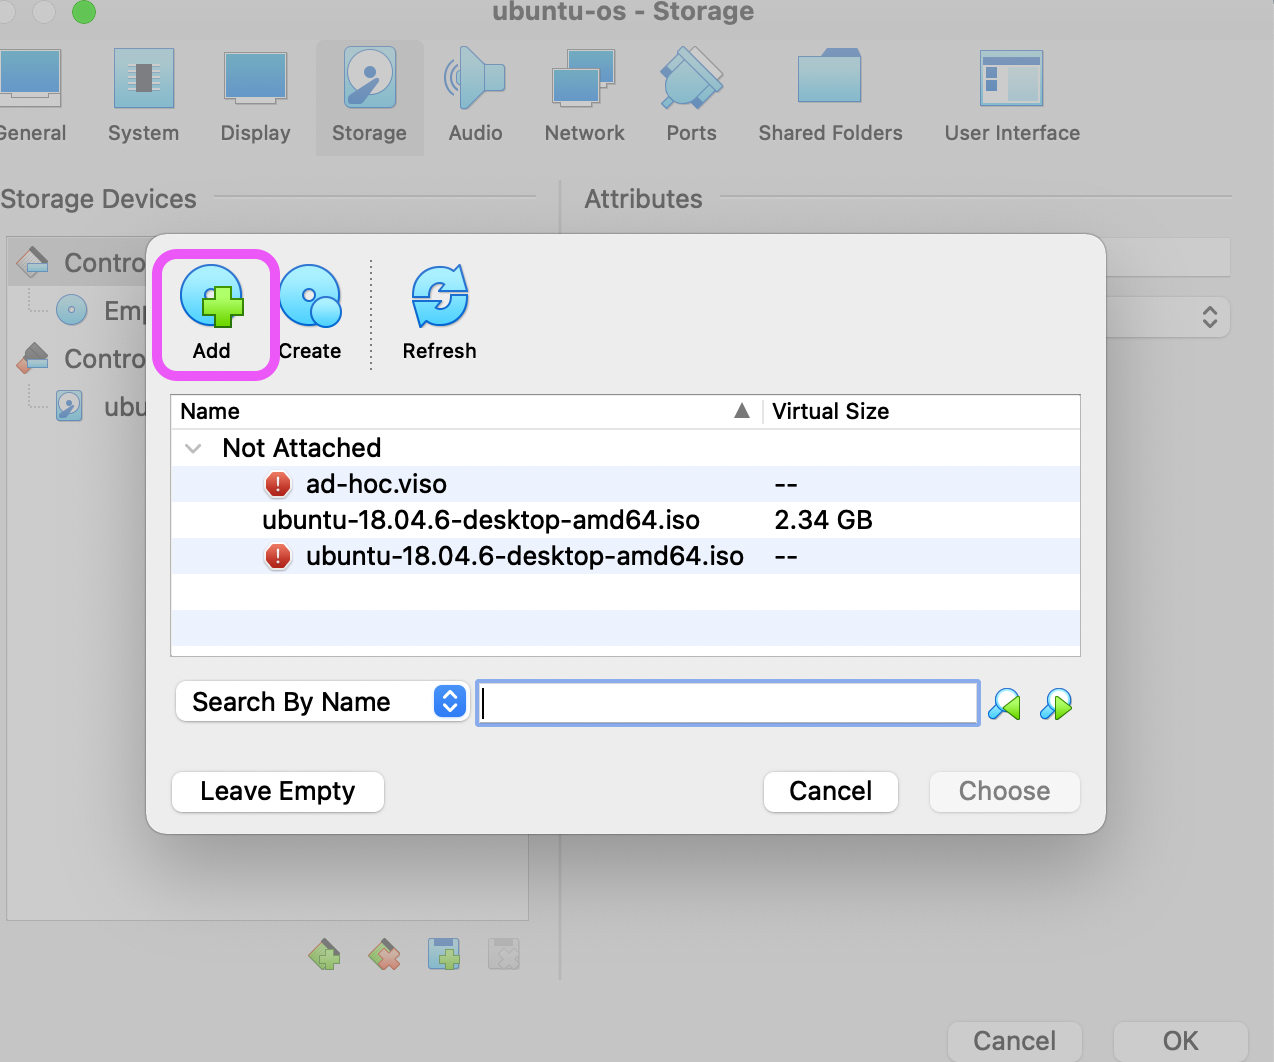Click OK in the Storage settings window
The width and height of the screenshot is (1274, 1062).
pyautogui.click(x=1180, y=1041)
